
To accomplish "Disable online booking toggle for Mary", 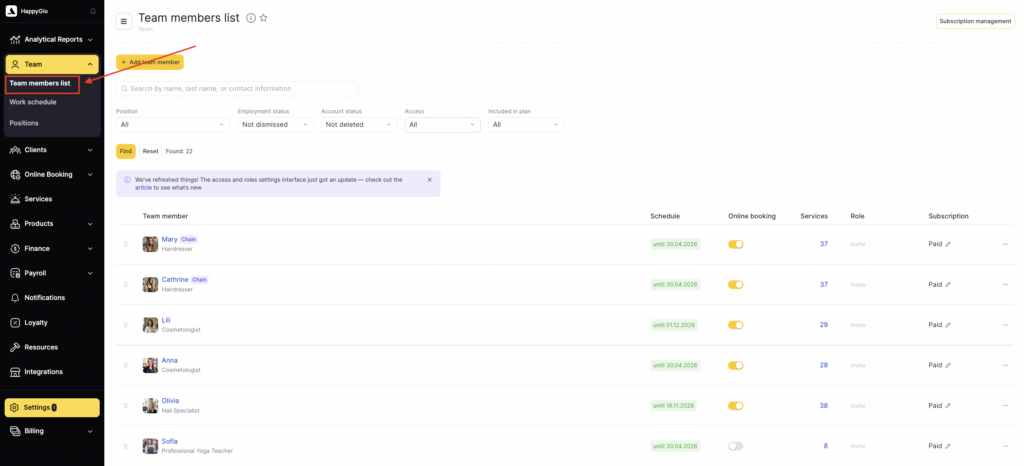I will pyautogui.click(x=735, y=244).
